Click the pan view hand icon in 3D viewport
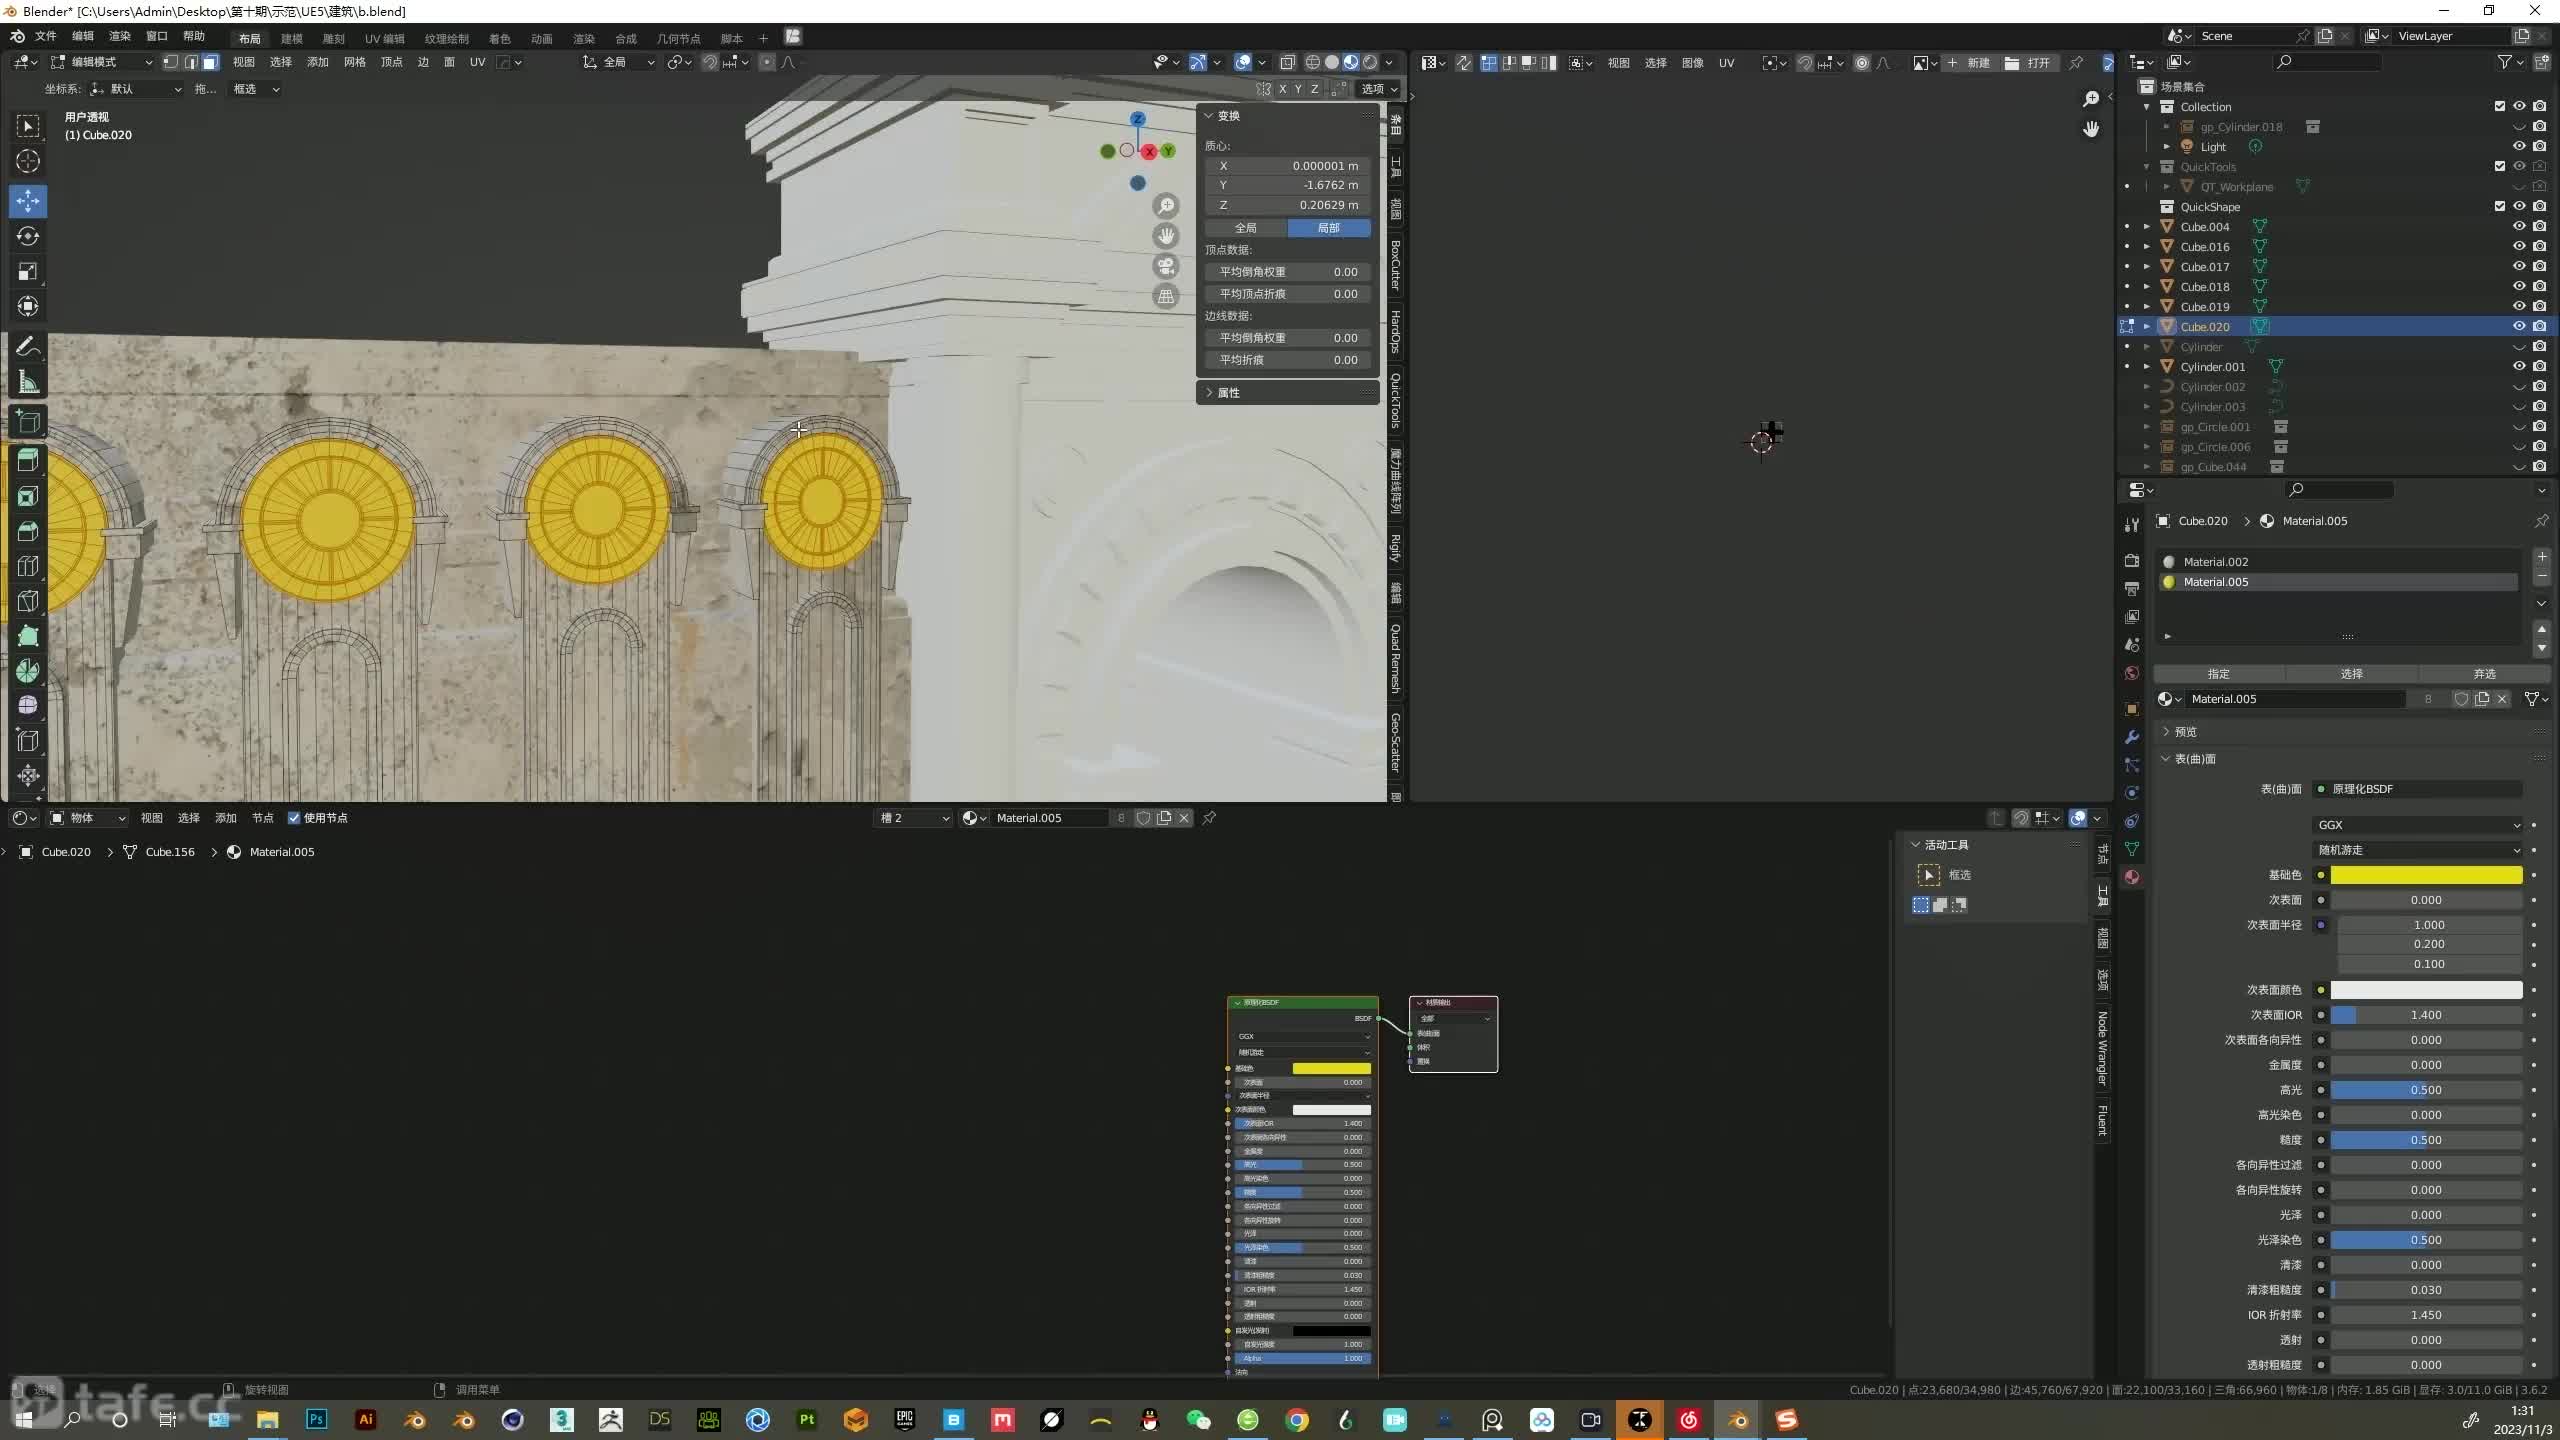The width and height of the screenshot is (2560, 1440). point(1166,236)
